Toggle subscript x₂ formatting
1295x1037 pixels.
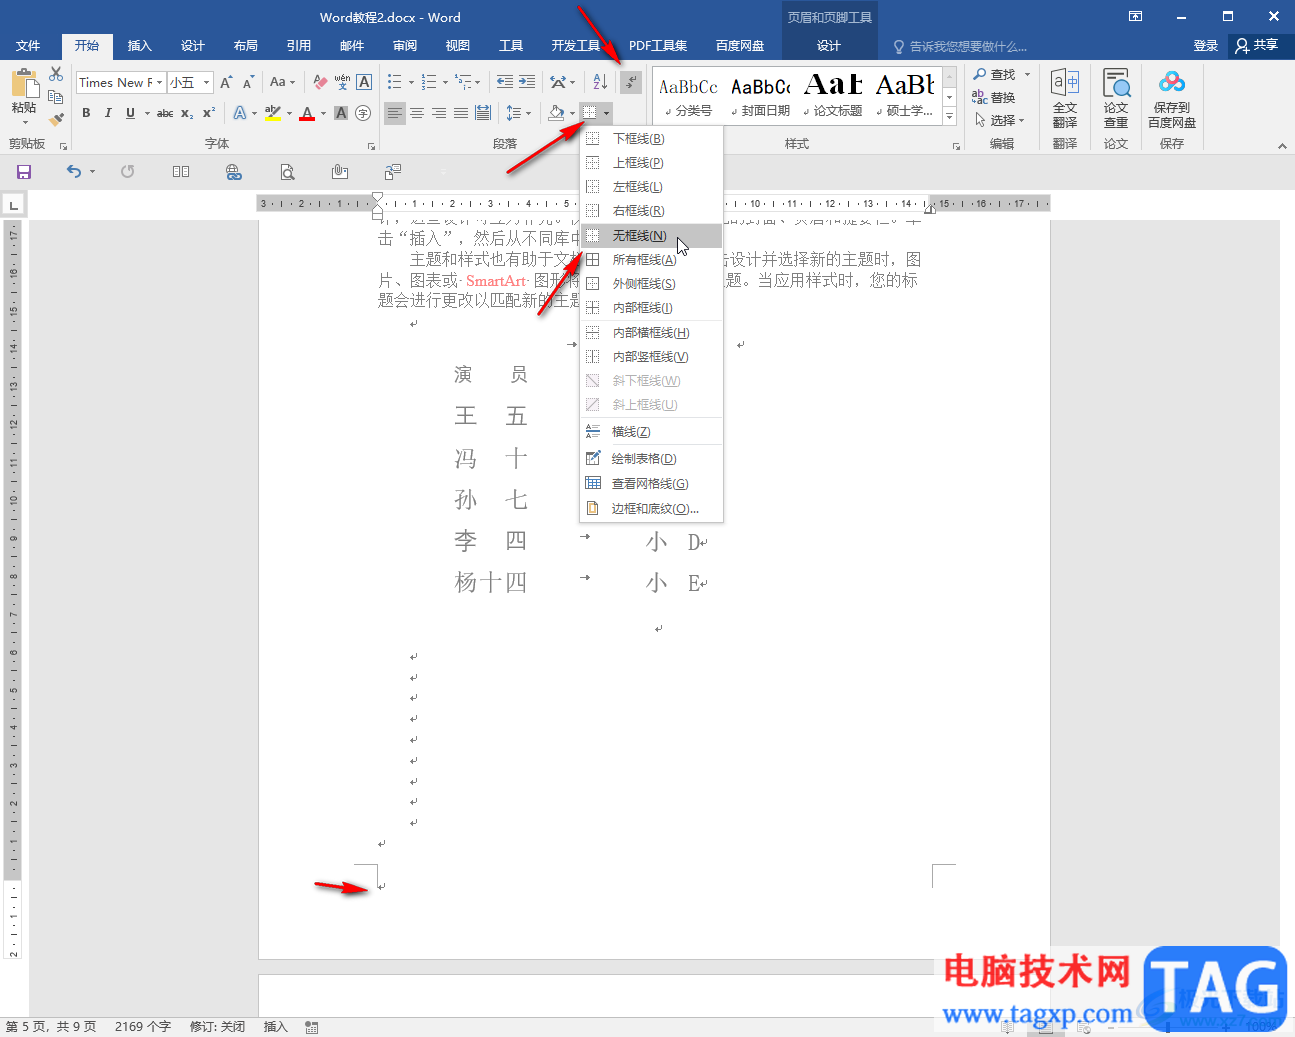(x=187, y=113)
